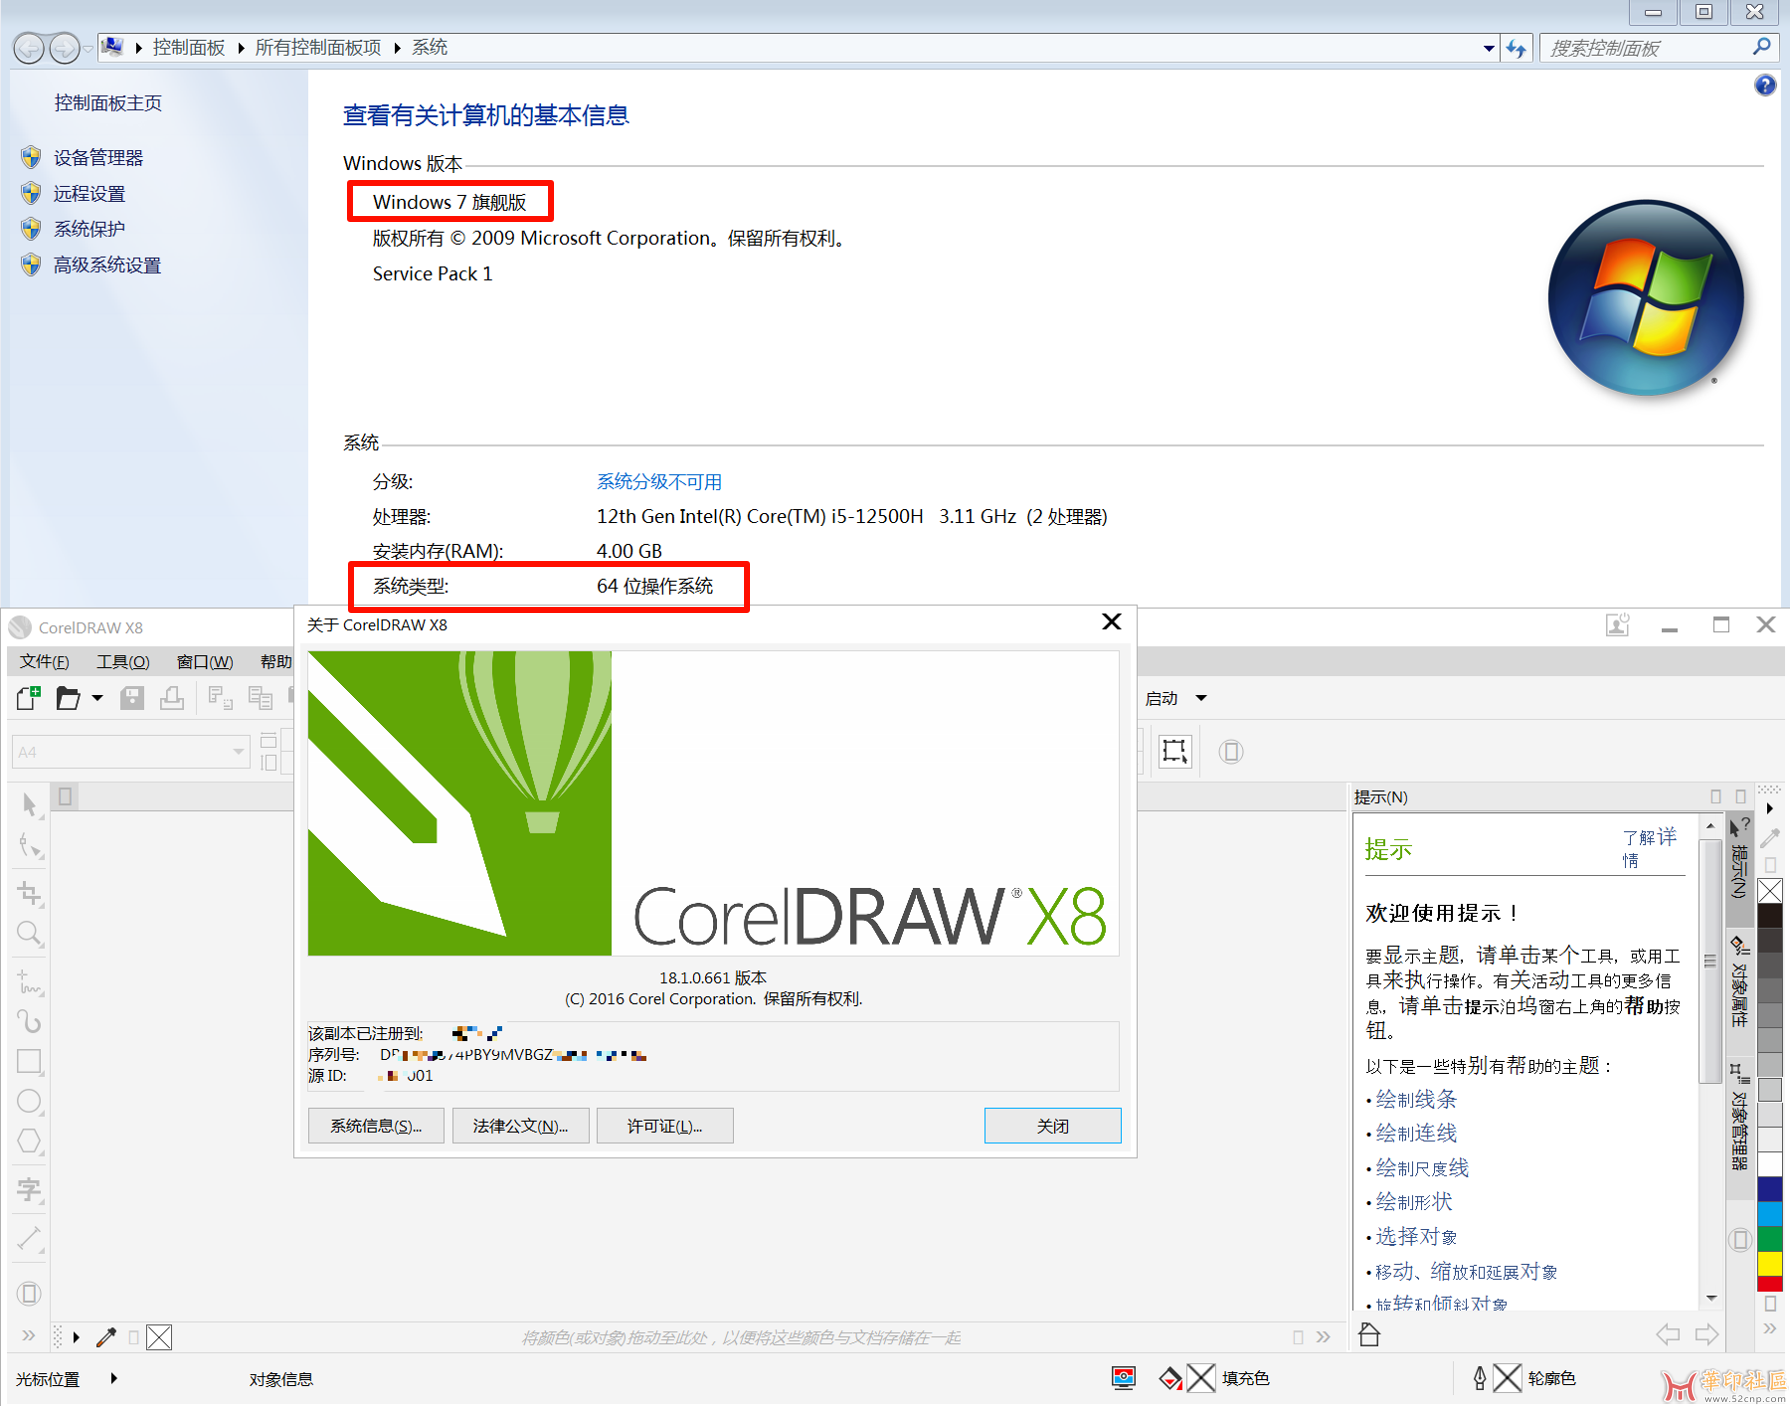
Task: Open the 窗口(W) menu
Action: click(x=205, y=662)
